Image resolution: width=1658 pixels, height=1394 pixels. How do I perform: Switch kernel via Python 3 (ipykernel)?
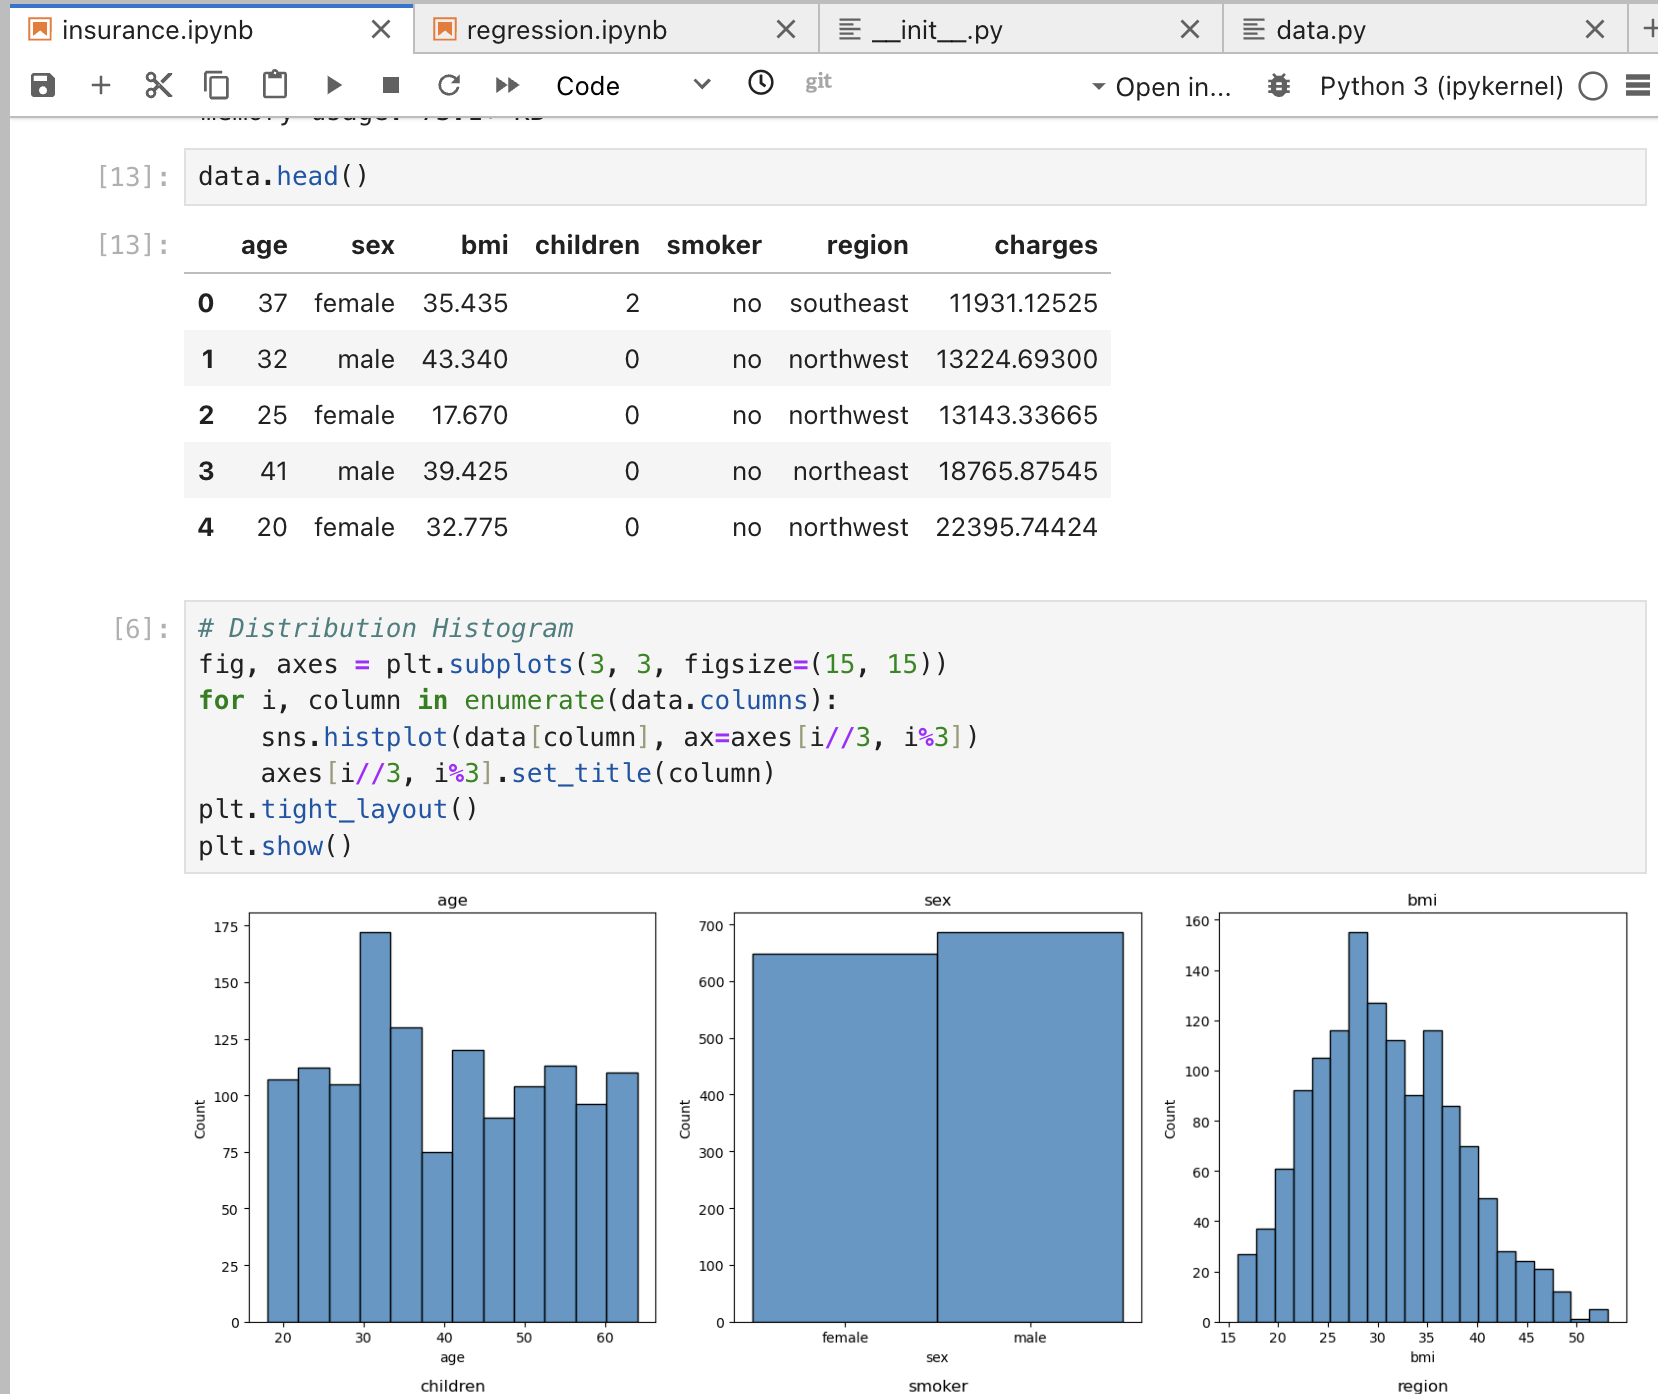click(x=1441, y=86)
